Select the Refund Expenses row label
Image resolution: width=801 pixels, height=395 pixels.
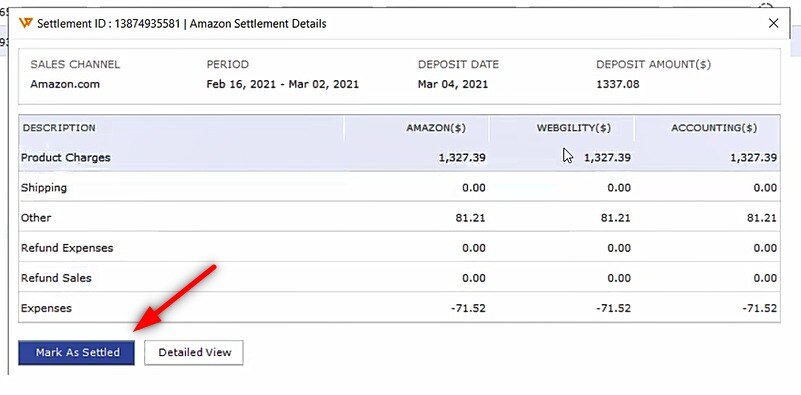pyautogui.click(x=67, y=248)
